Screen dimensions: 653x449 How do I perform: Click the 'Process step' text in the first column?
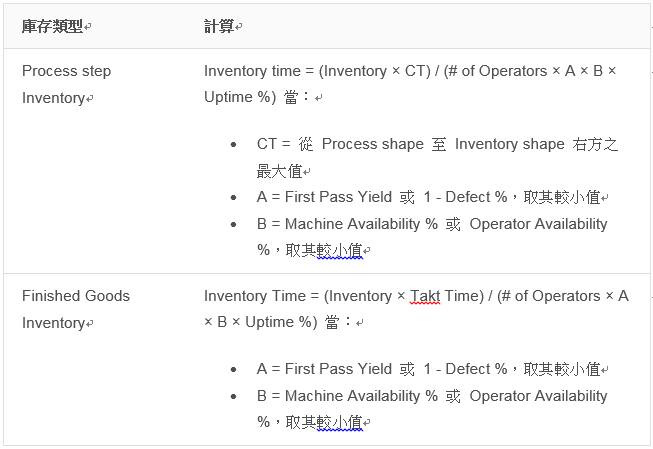66,71
